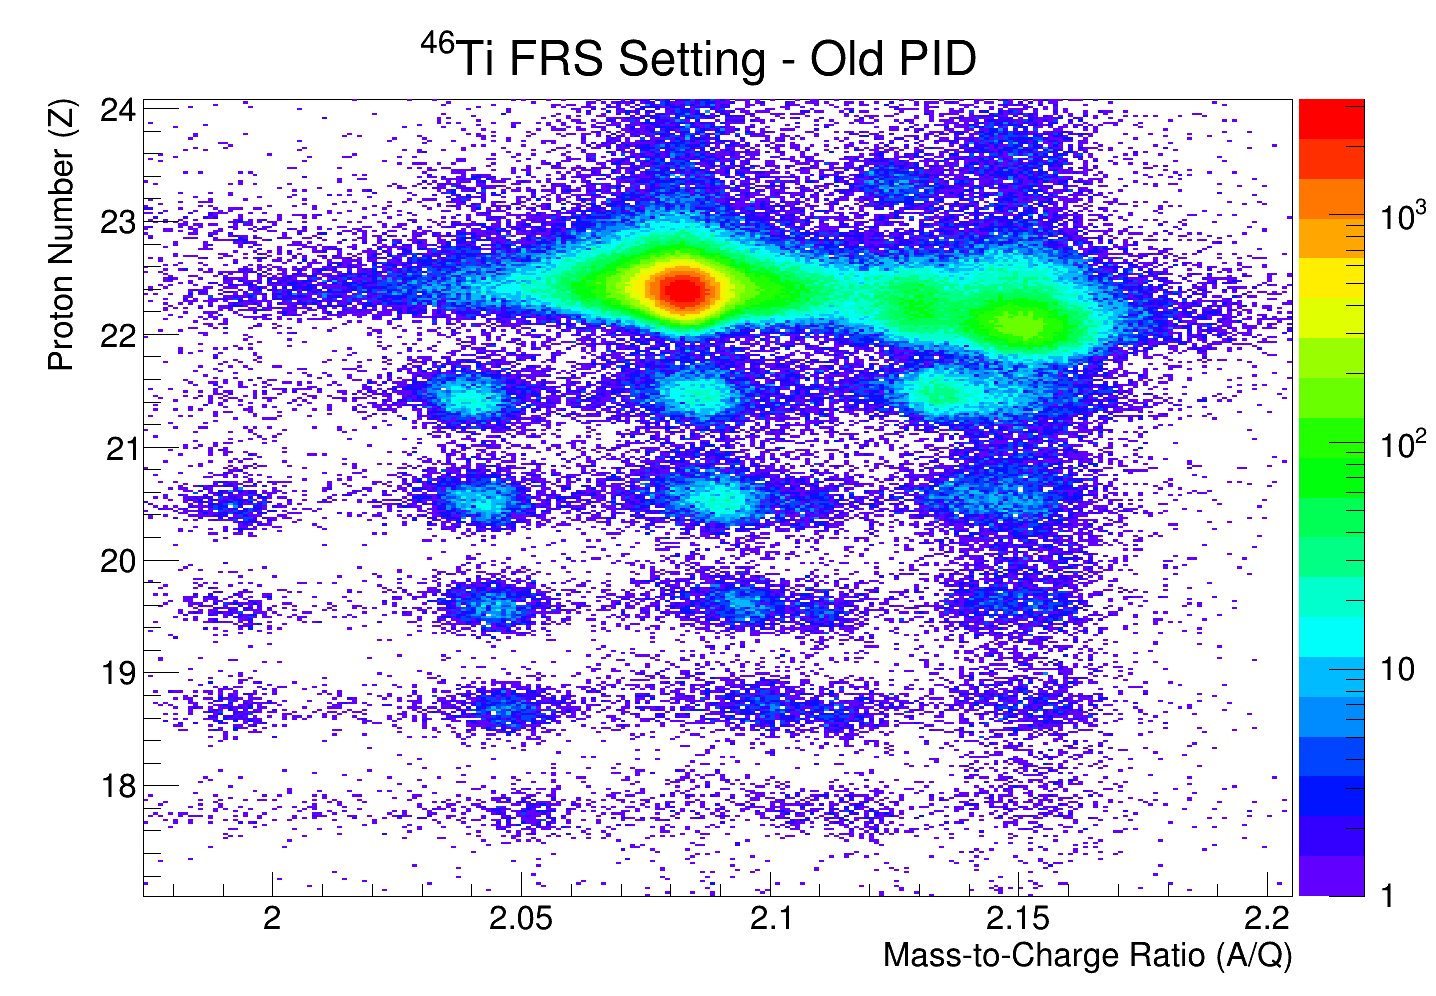Click the 21 tick label on y-axis
Screen dimensions: 1436x996
[x=119, y=447]
